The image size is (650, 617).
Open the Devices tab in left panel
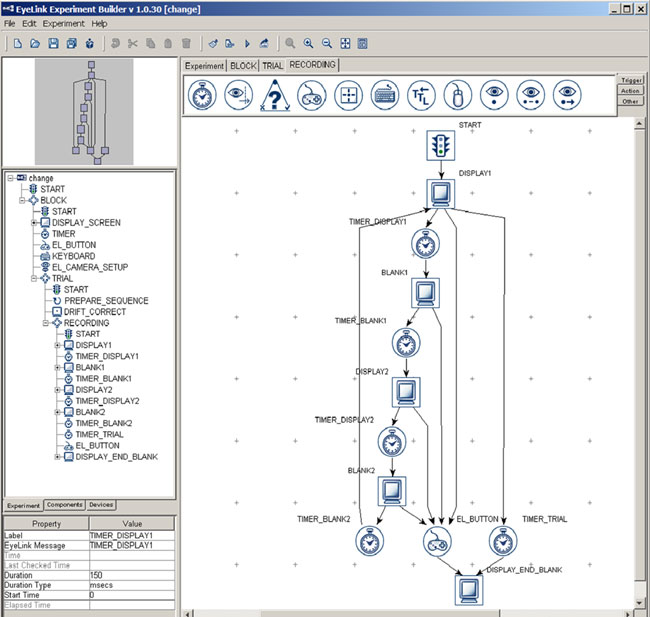click(x=101, y=505)
